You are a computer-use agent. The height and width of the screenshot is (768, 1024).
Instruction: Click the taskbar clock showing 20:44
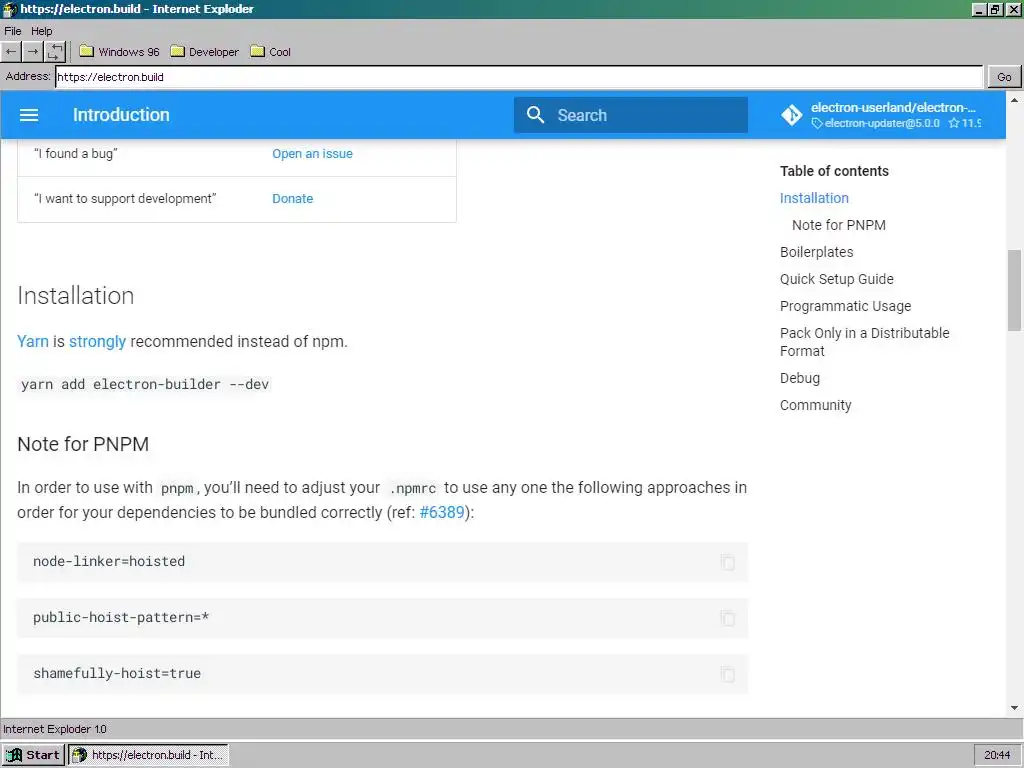(997, 755)
